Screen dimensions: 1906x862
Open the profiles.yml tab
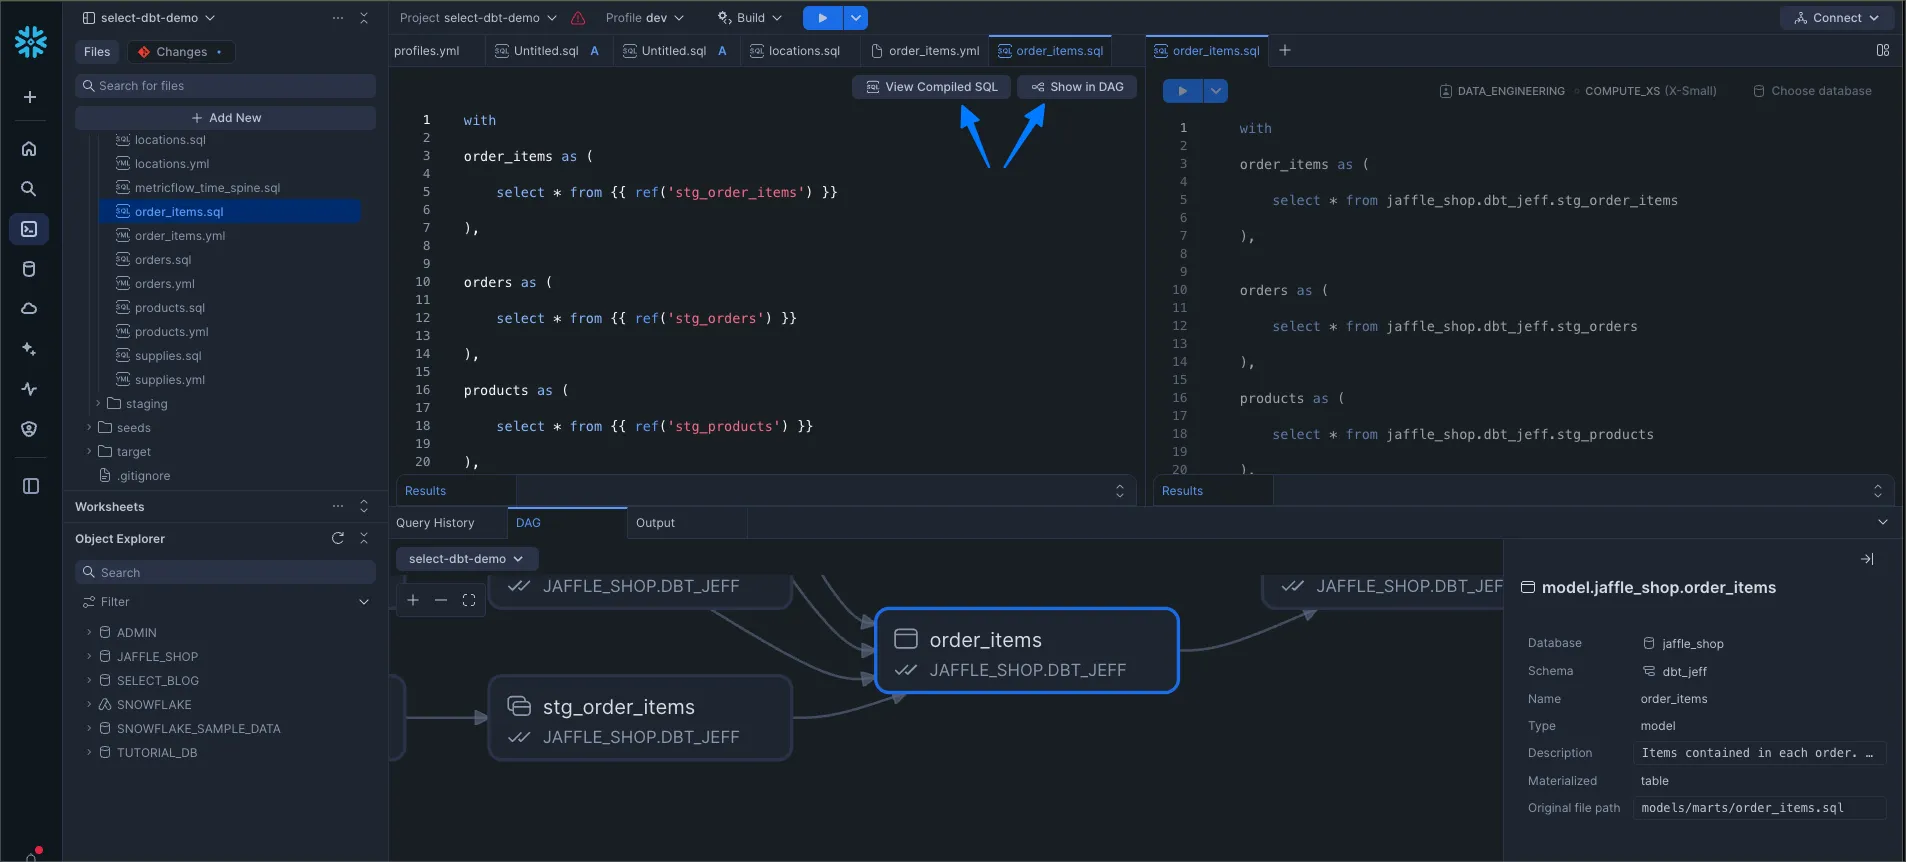pyautogui.click(x=427, y=51)
